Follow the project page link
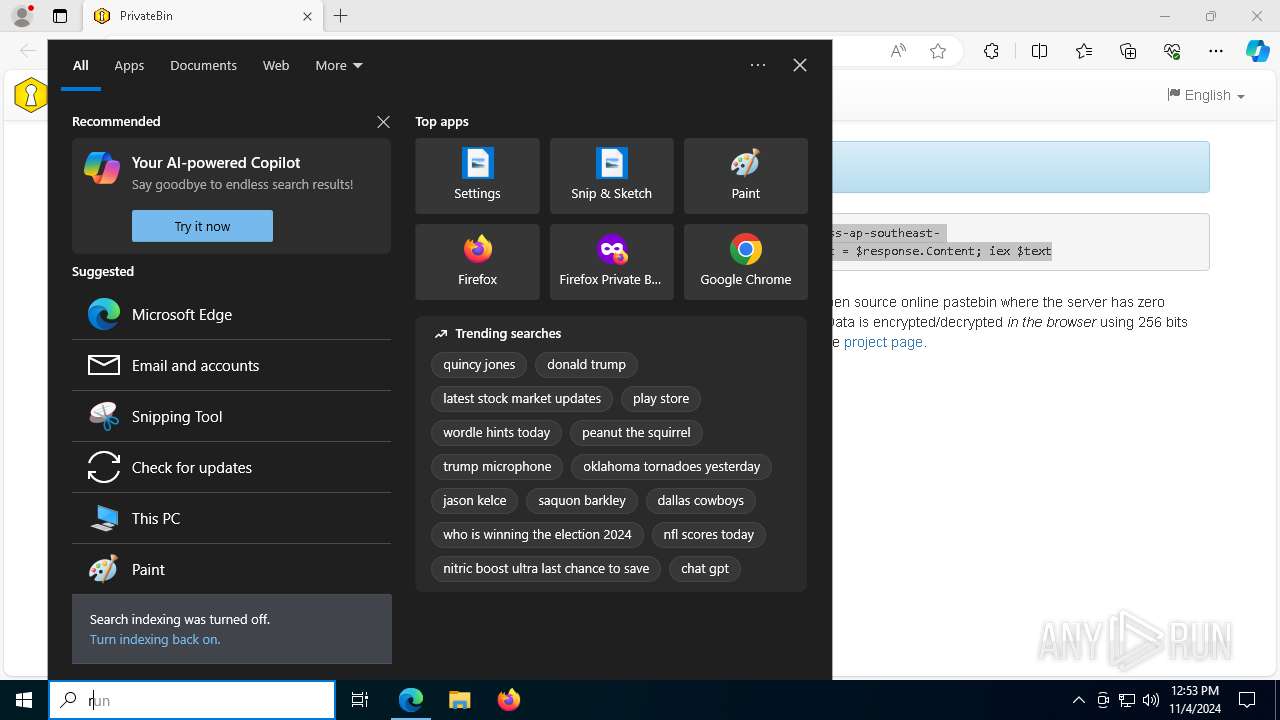 884,342
